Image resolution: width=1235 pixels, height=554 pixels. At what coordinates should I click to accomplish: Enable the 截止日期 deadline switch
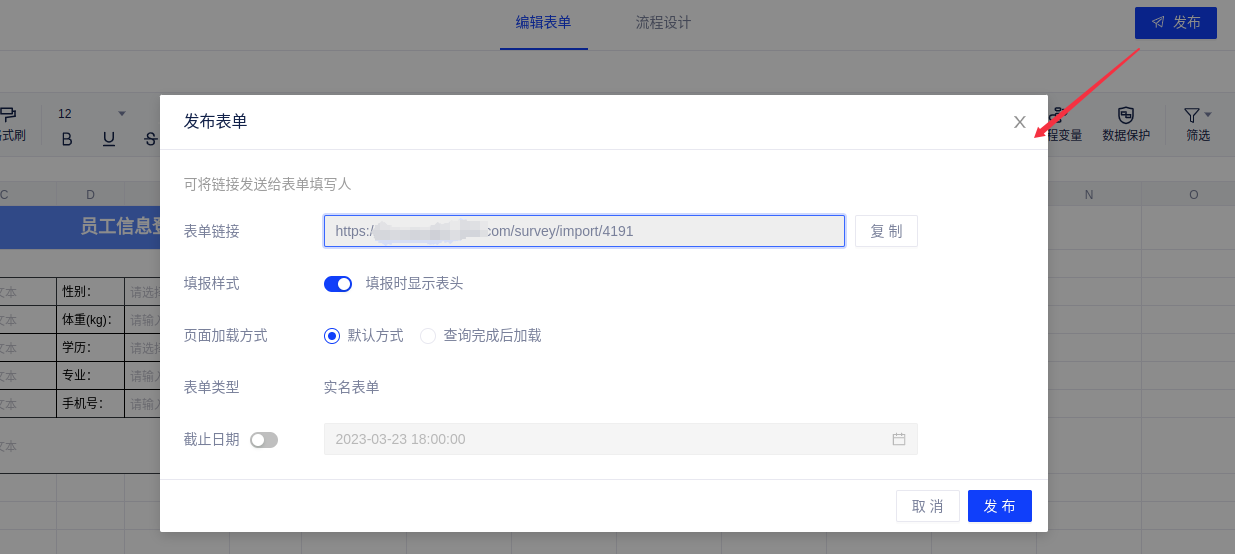click(x=264, y=440)
